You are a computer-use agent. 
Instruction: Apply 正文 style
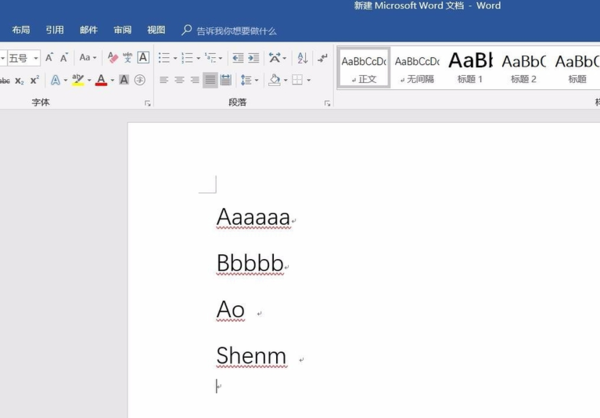[364, 68]
